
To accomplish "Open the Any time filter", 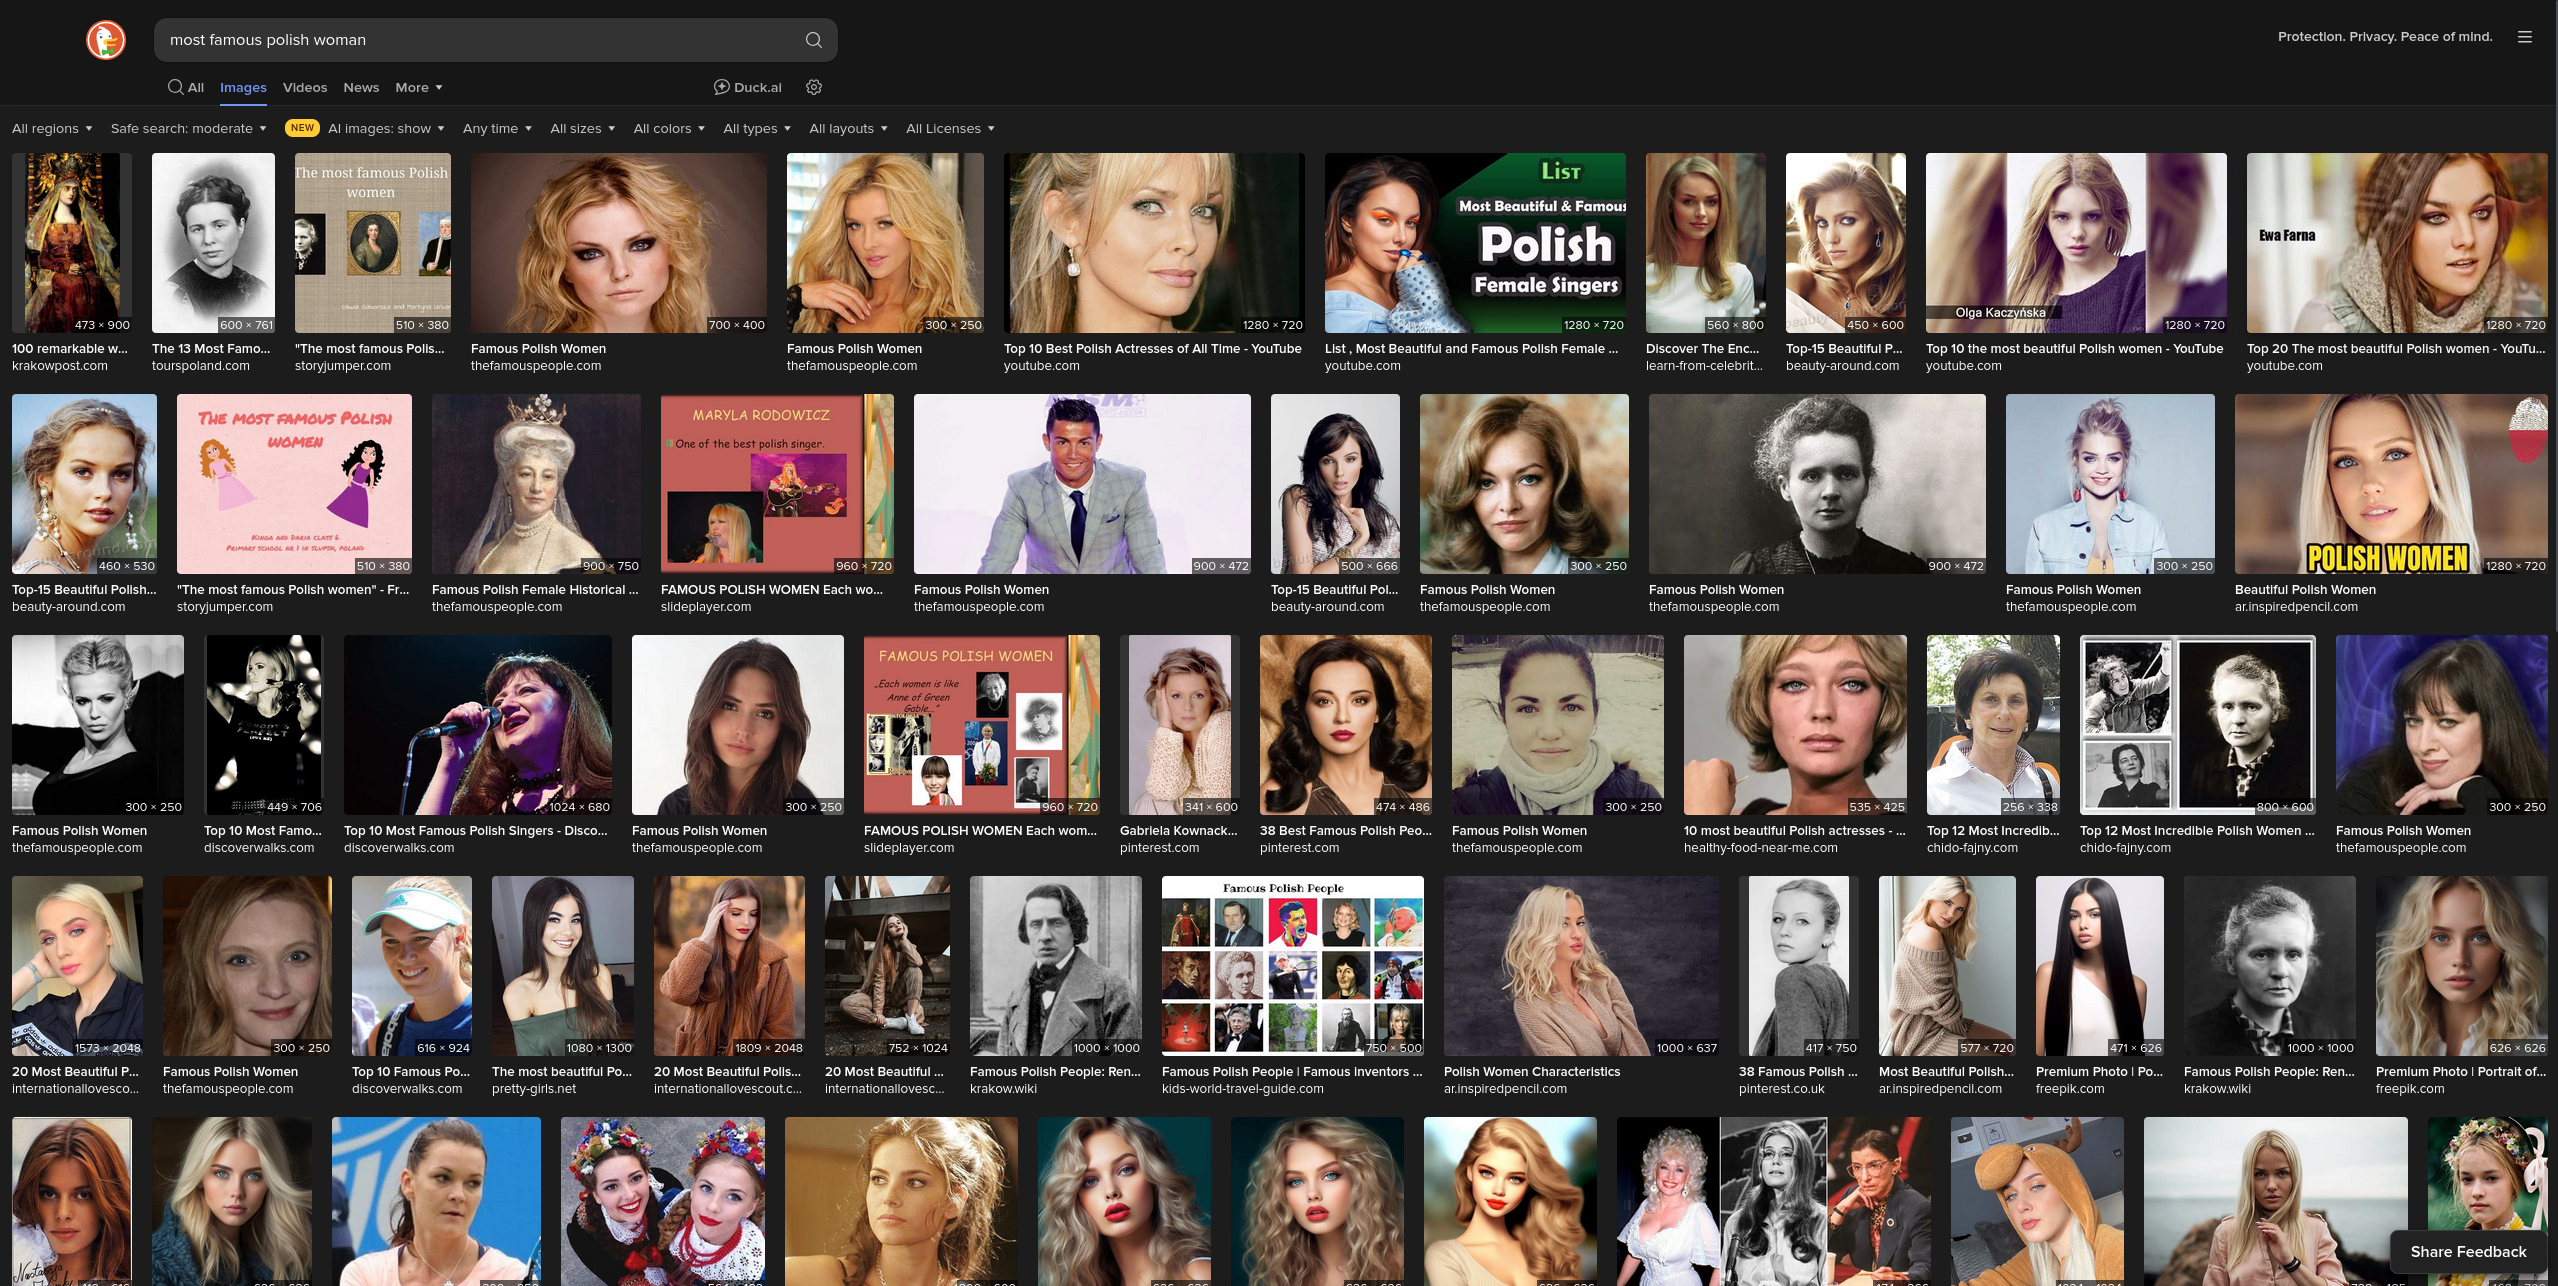I will [x=497, y=128].
